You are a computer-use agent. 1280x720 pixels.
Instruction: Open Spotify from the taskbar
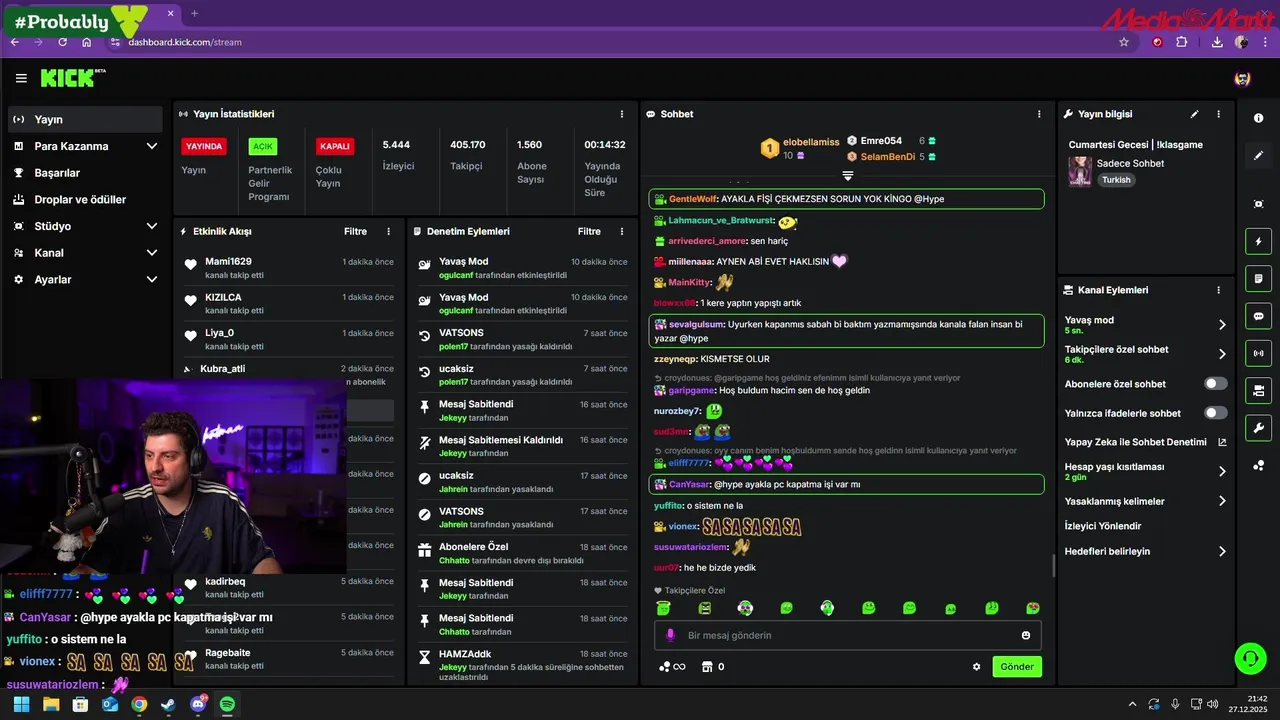(x=227, y=704)
